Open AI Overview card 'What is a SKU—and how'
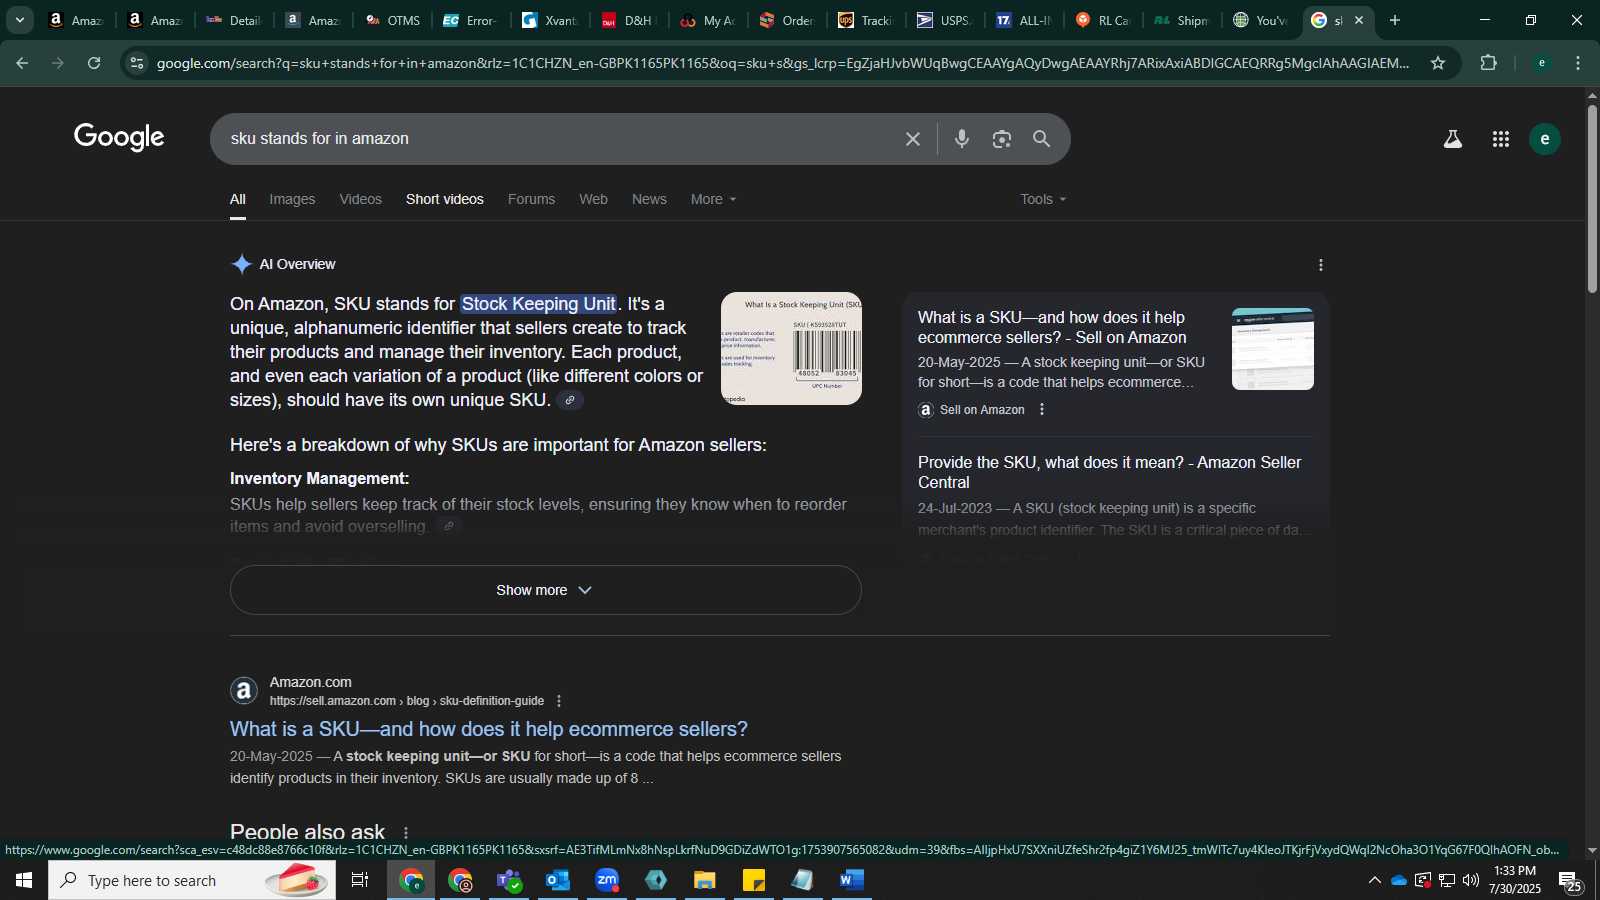1600x900 pixels. (x=1052, y=327)
